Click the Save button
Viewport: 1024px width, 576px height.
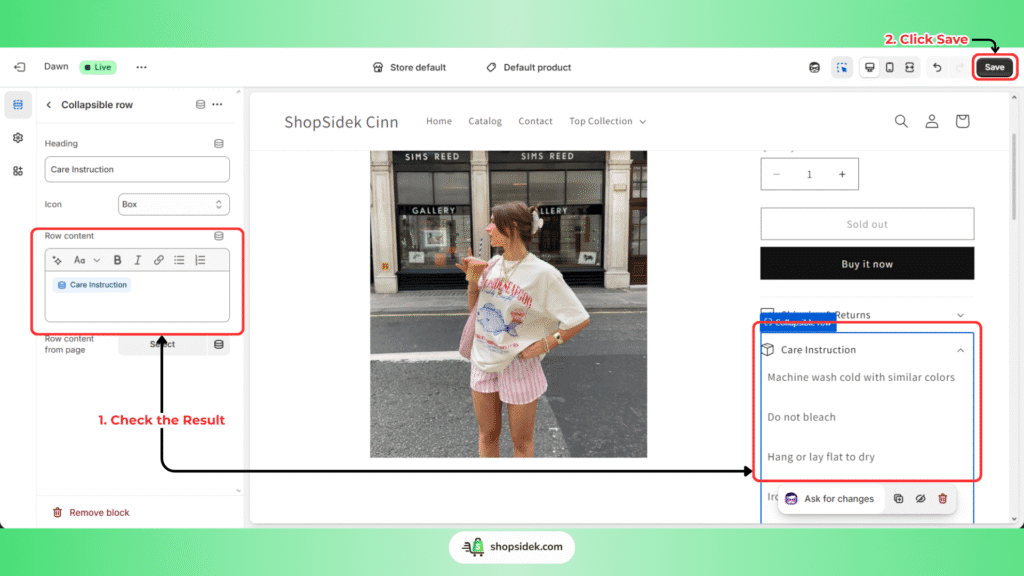pos(994,67)
